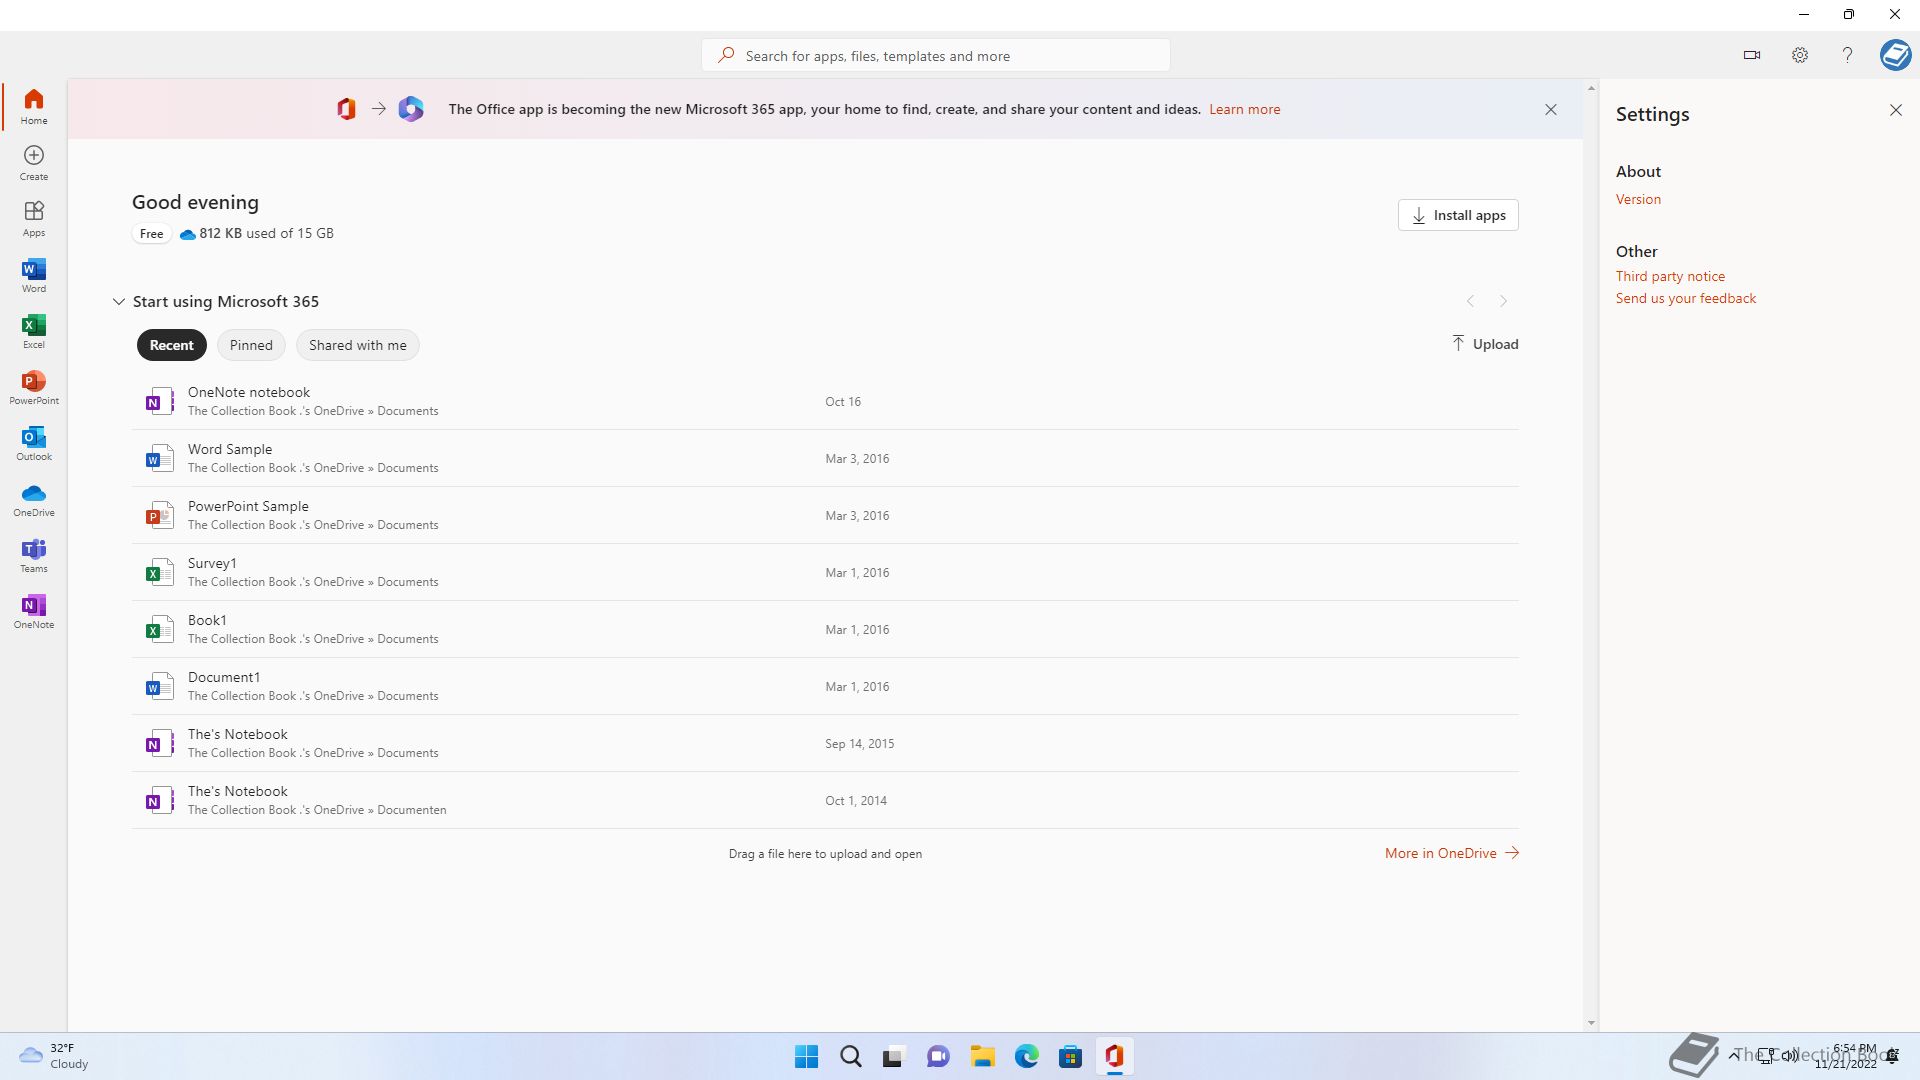Image resolution: width=1920 pixels, height=1080 pixels.
Task: Open File Explorer from taskbar
Action: (982, 1056)
